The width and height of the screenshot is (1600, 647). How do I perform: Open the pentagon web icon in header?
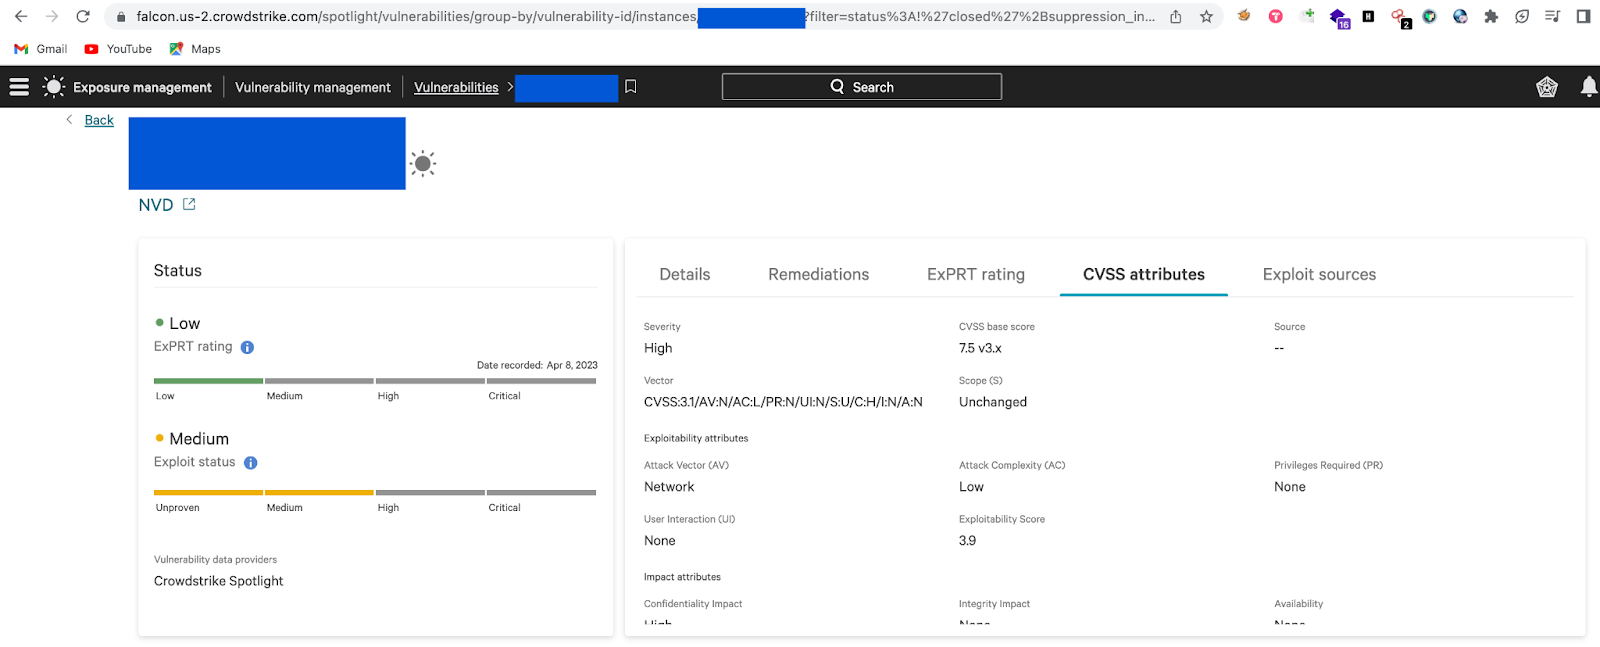(1547, 87)
